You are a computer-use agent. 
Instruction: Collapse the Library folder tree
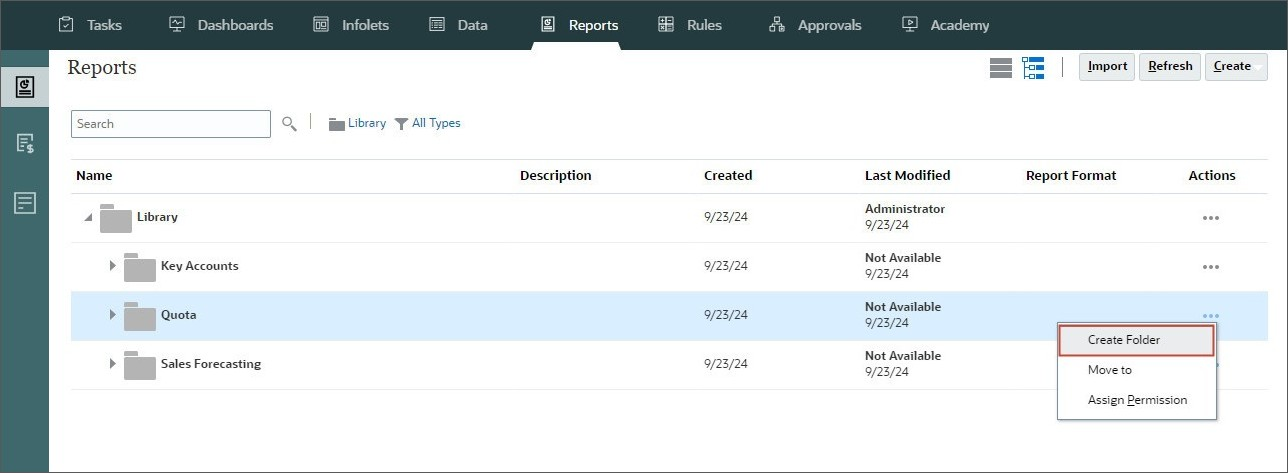(89, 217)
